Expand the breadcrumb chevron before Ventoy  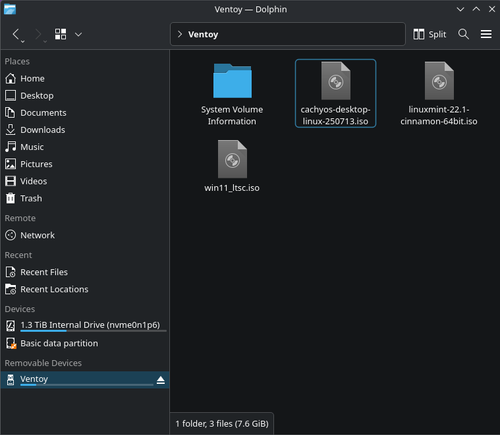coord(180,34)
